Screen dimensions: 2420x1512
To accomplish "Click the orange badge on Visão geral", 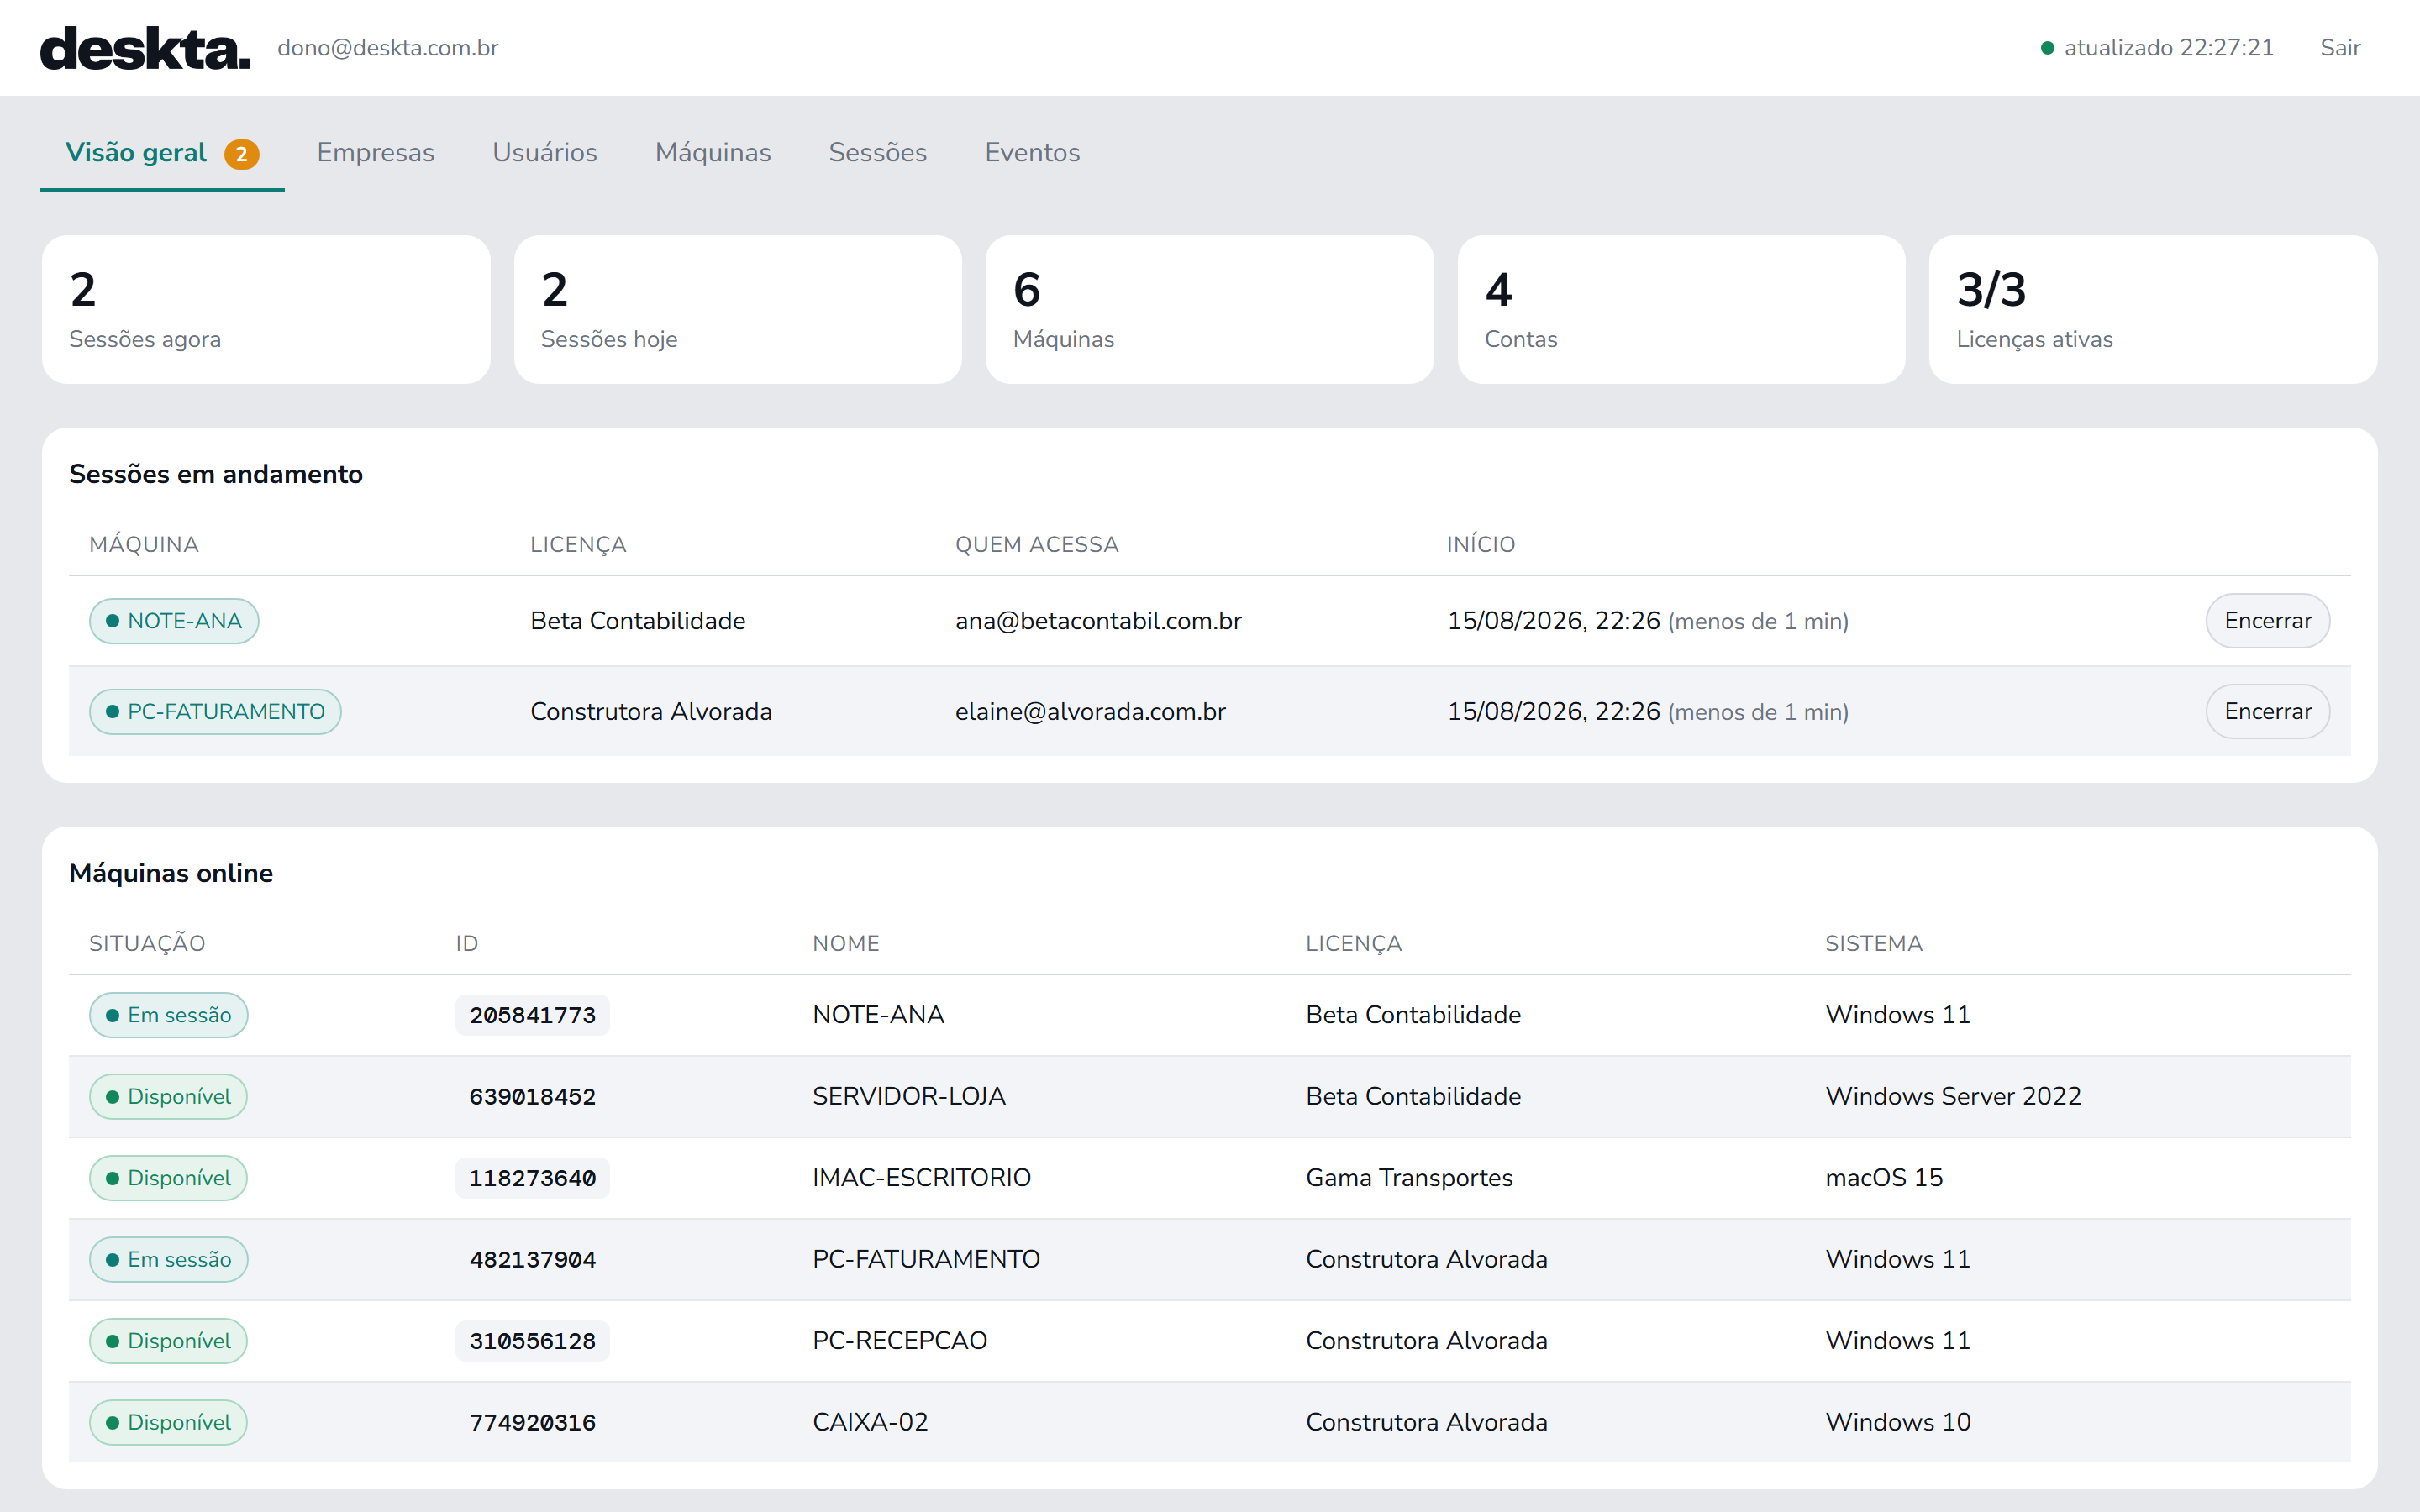I will point(241,154).
